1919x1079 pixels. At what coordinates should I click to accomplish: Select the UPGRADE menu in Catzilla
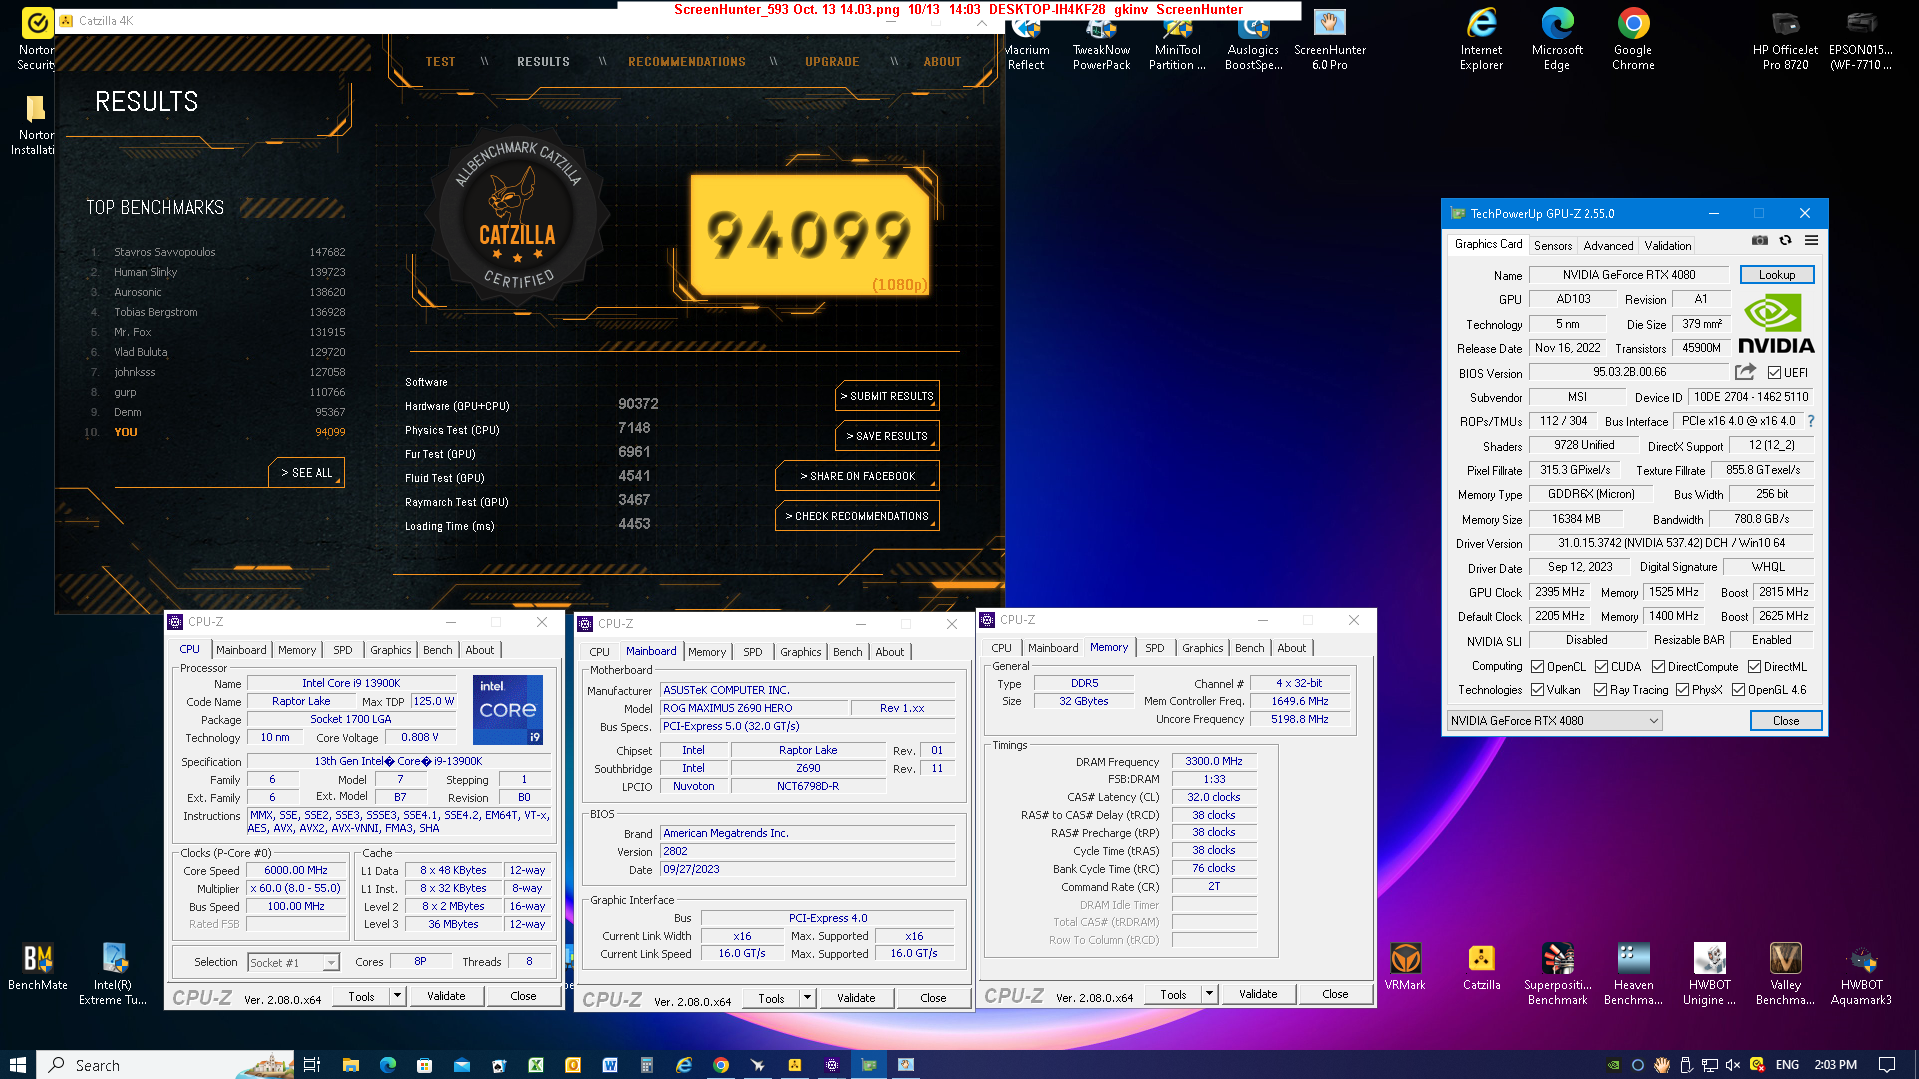pyautogui.click(x=832, y=62)
